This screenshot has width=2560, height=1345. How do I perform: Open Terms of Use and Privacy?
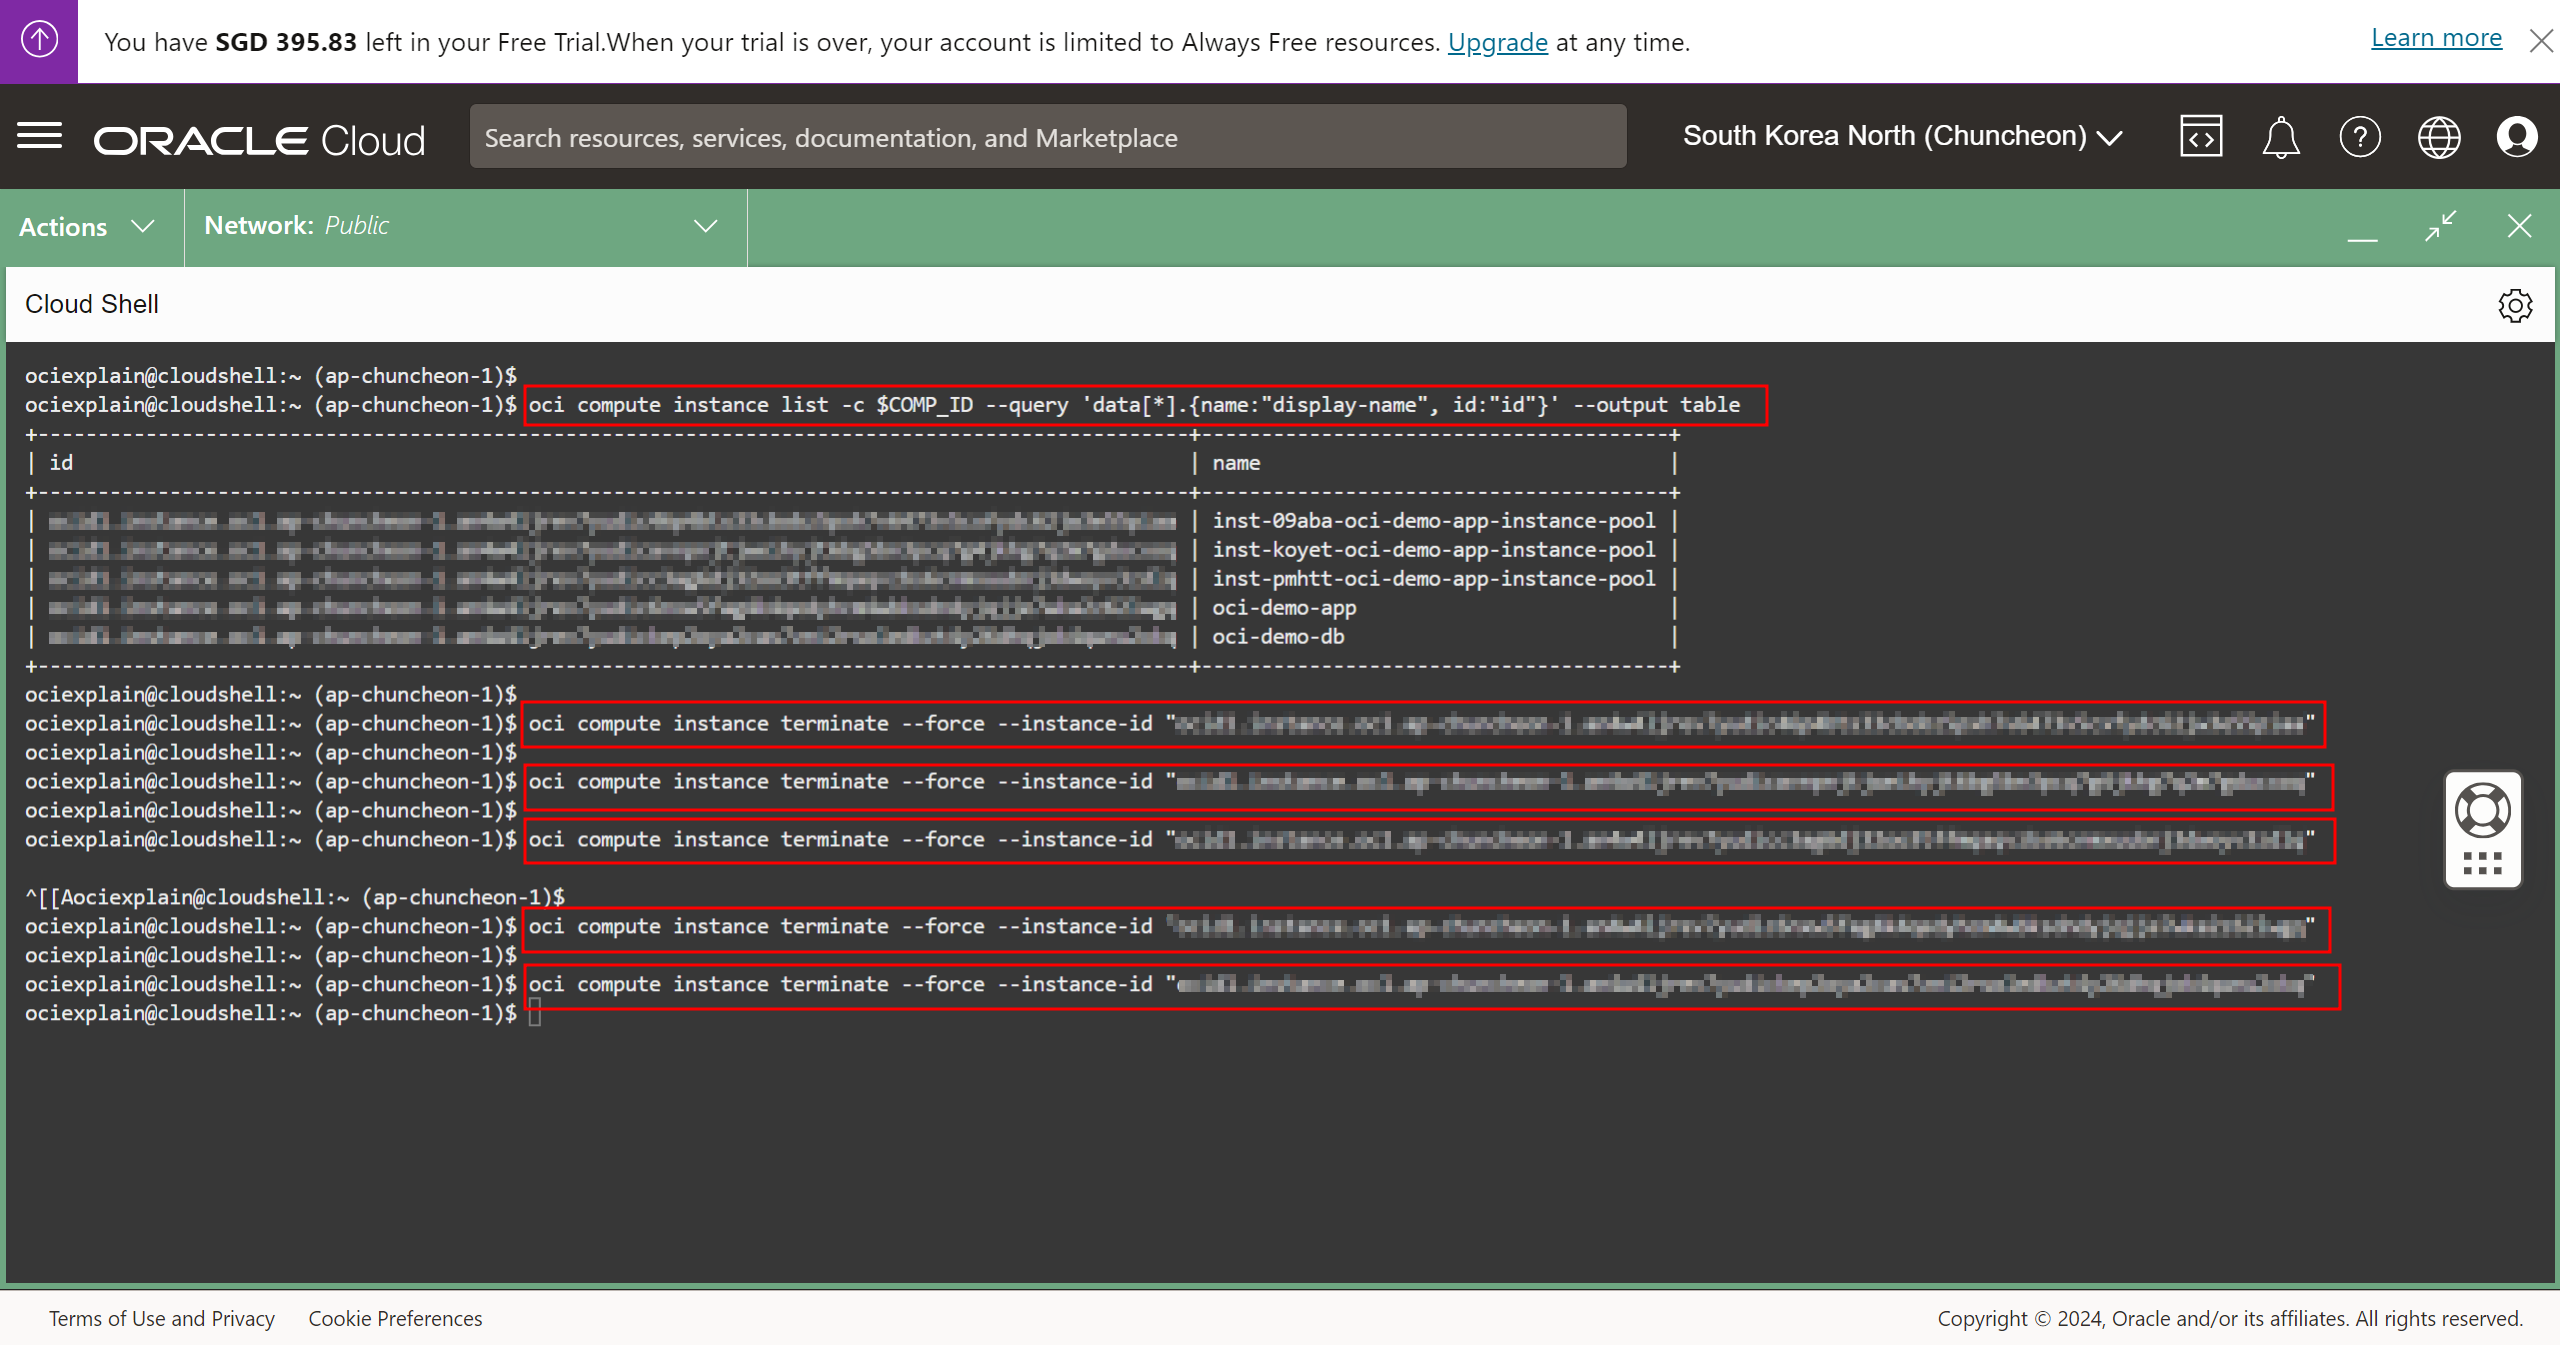[x=162, y=1318]
